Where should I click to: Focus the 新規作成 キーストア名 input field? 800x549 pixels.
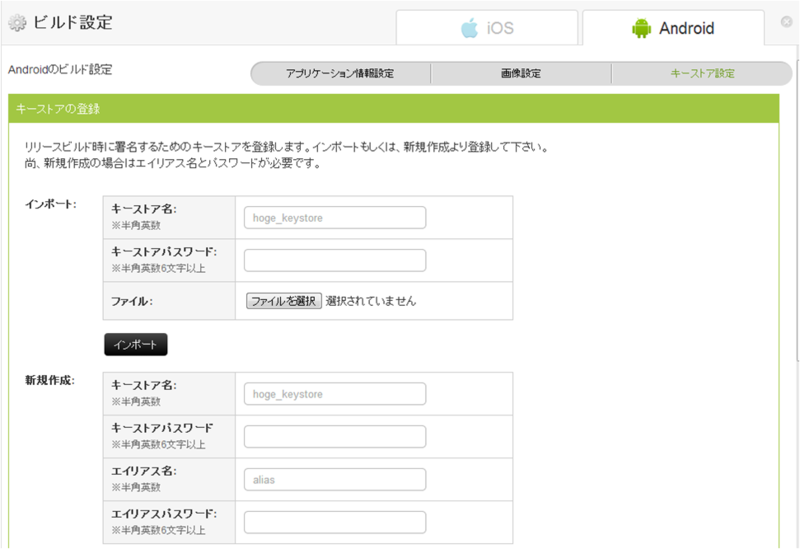click(335, 394)
